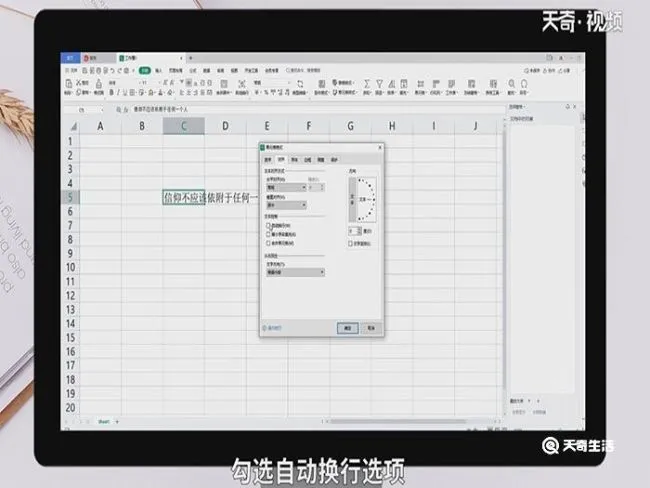Close the cell format dialog
The image size is (650, 488).
pos(380,148)
